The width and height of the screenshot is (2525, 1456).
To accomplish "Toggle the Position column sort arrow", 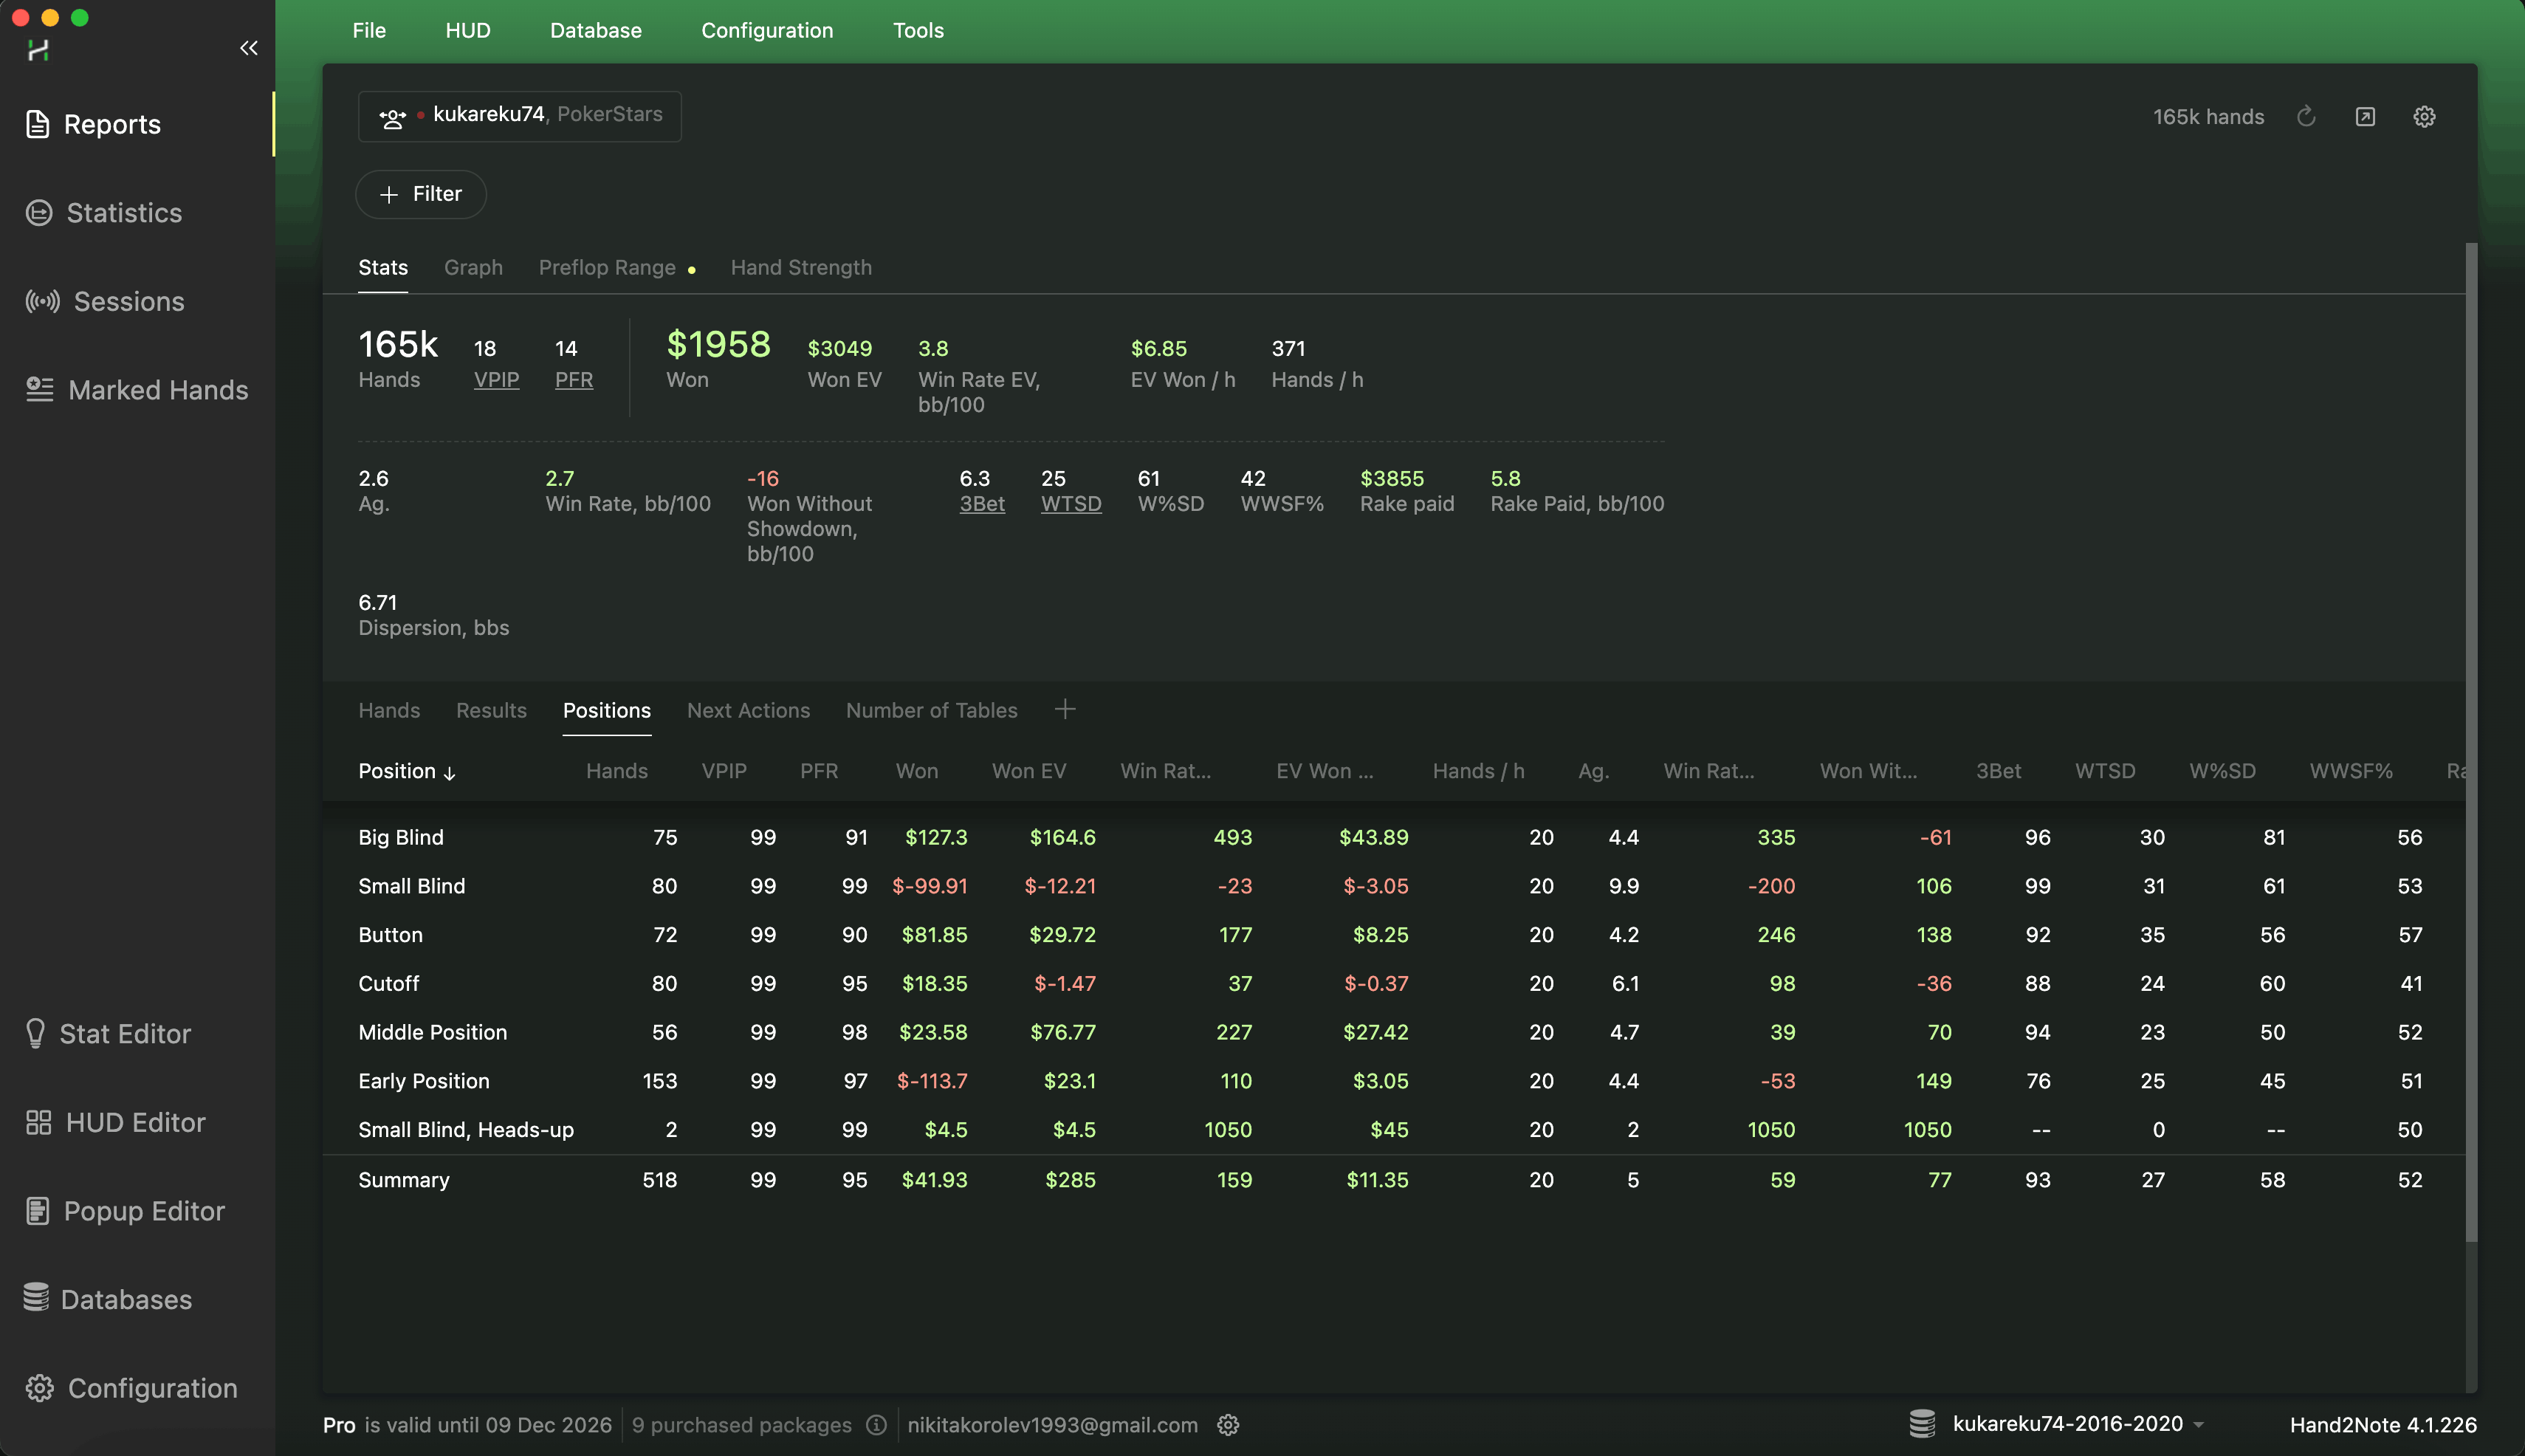I will click(449, 772).
